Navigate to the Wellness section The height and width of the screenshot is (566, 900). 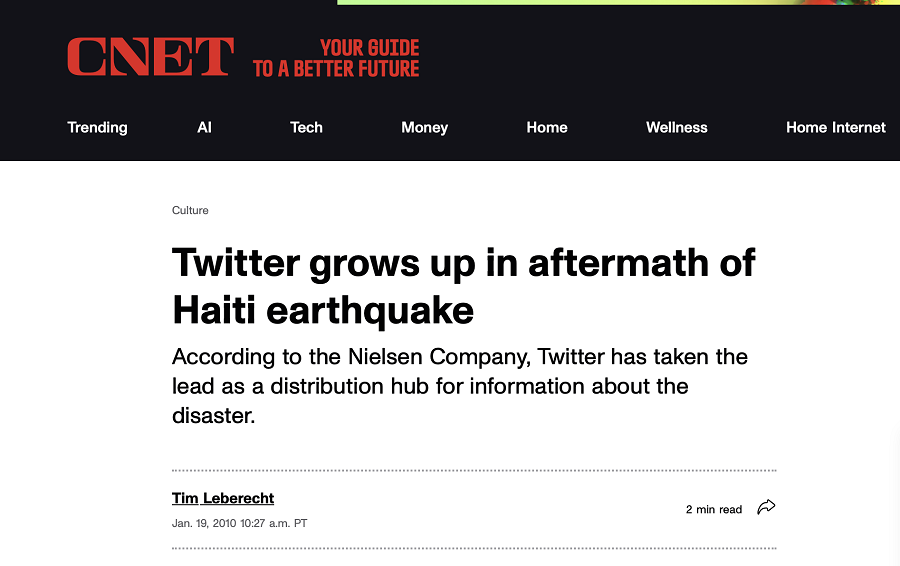(x=676, y=127)
